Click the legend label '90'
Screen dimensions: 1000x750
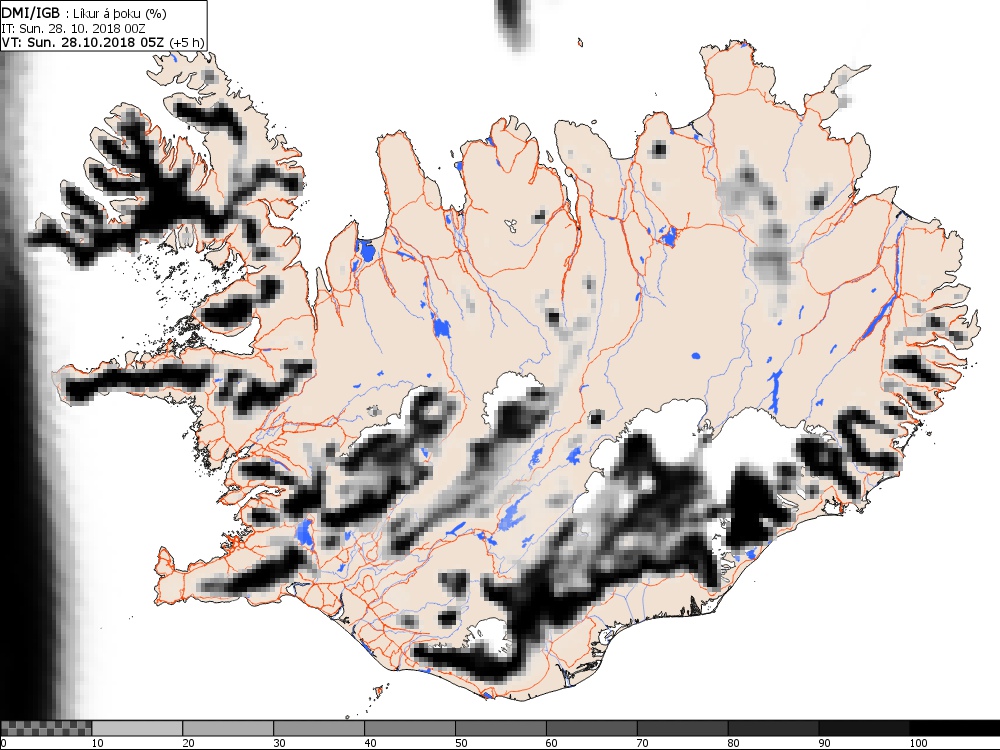click(x=825, y=743)
